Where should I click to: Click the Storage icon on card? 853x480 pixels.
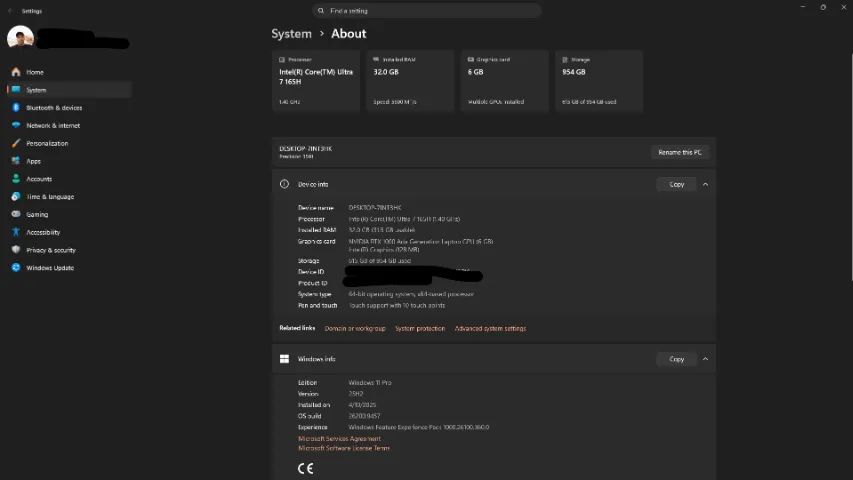[565, 59]
